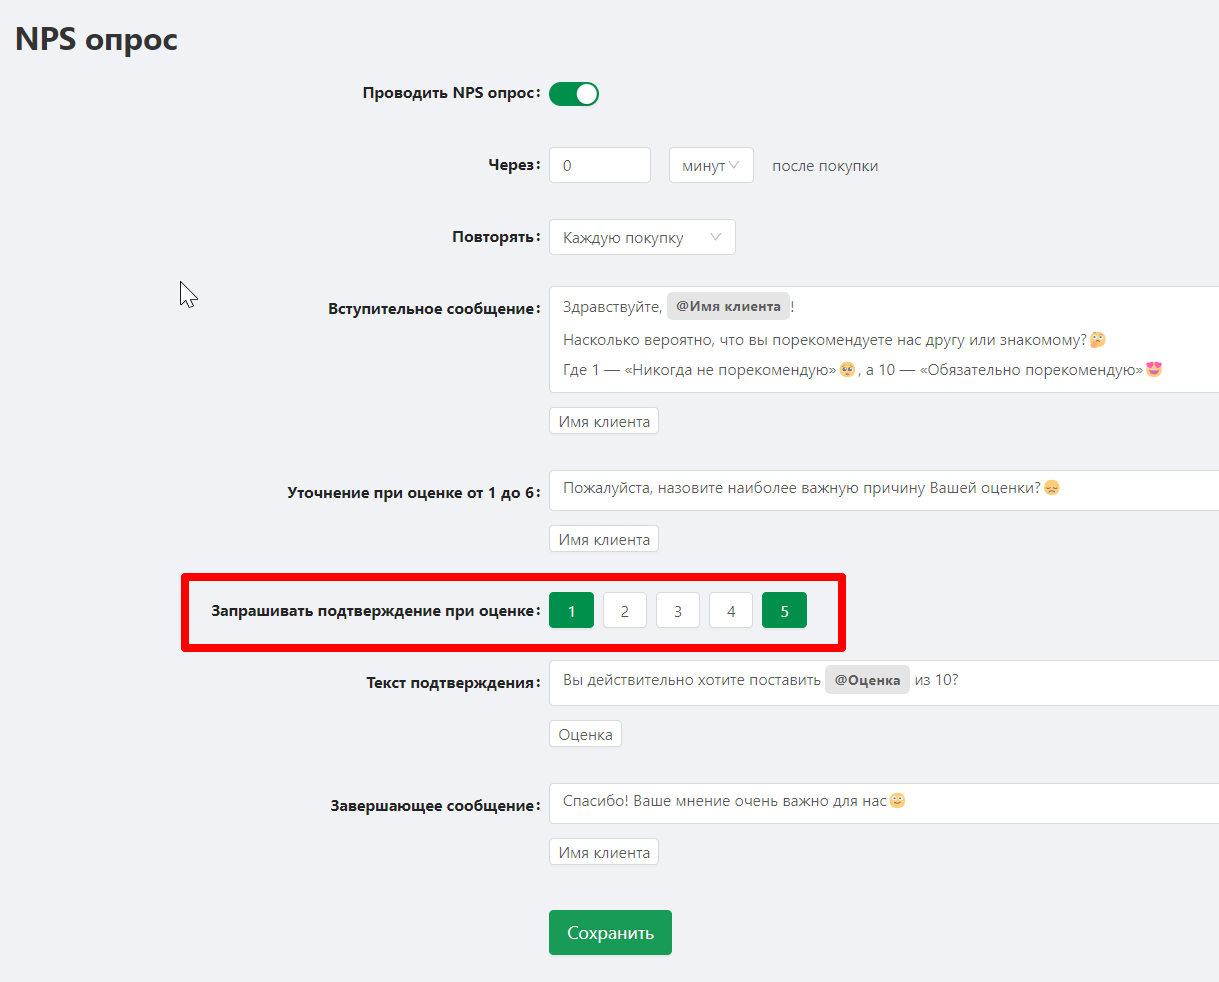Click the 'Повторять:' label
Image resolution: width=1219 pixels, height=982 pixels.
(x=496, y=238)
